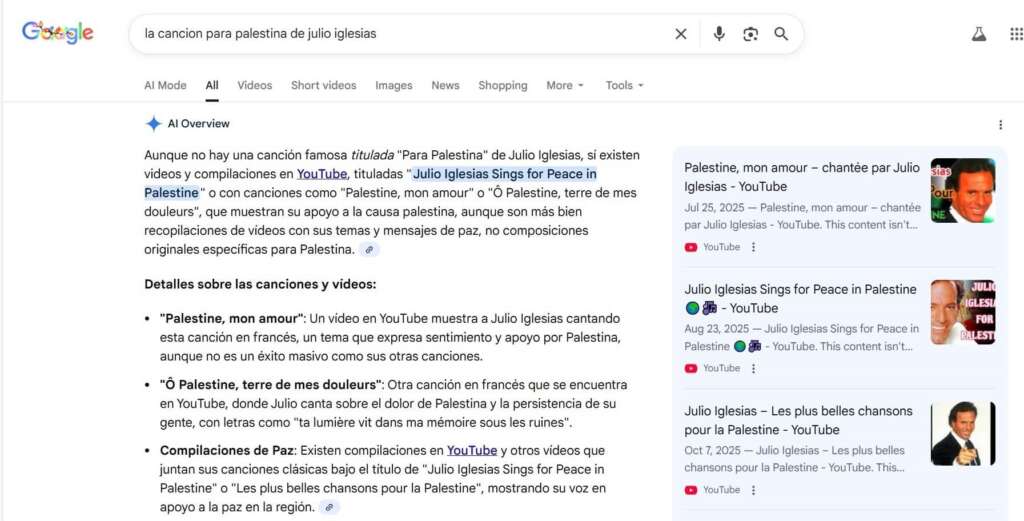Open Search Labs flask icon
This screenshot has height=521, width=1024.
coord(978,34)
